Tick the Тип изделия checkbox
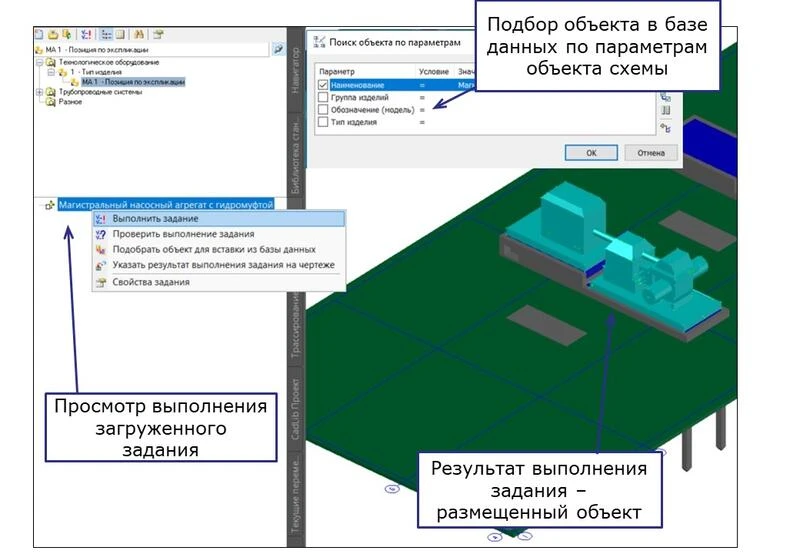The image size is (800, 554). tap(322, 122)
